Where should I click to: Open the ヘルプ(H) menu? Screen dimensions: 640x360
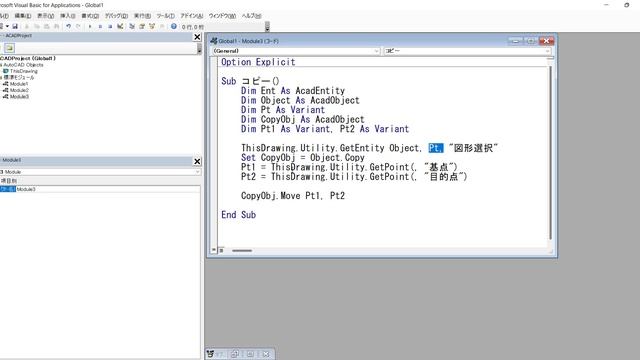251,16
